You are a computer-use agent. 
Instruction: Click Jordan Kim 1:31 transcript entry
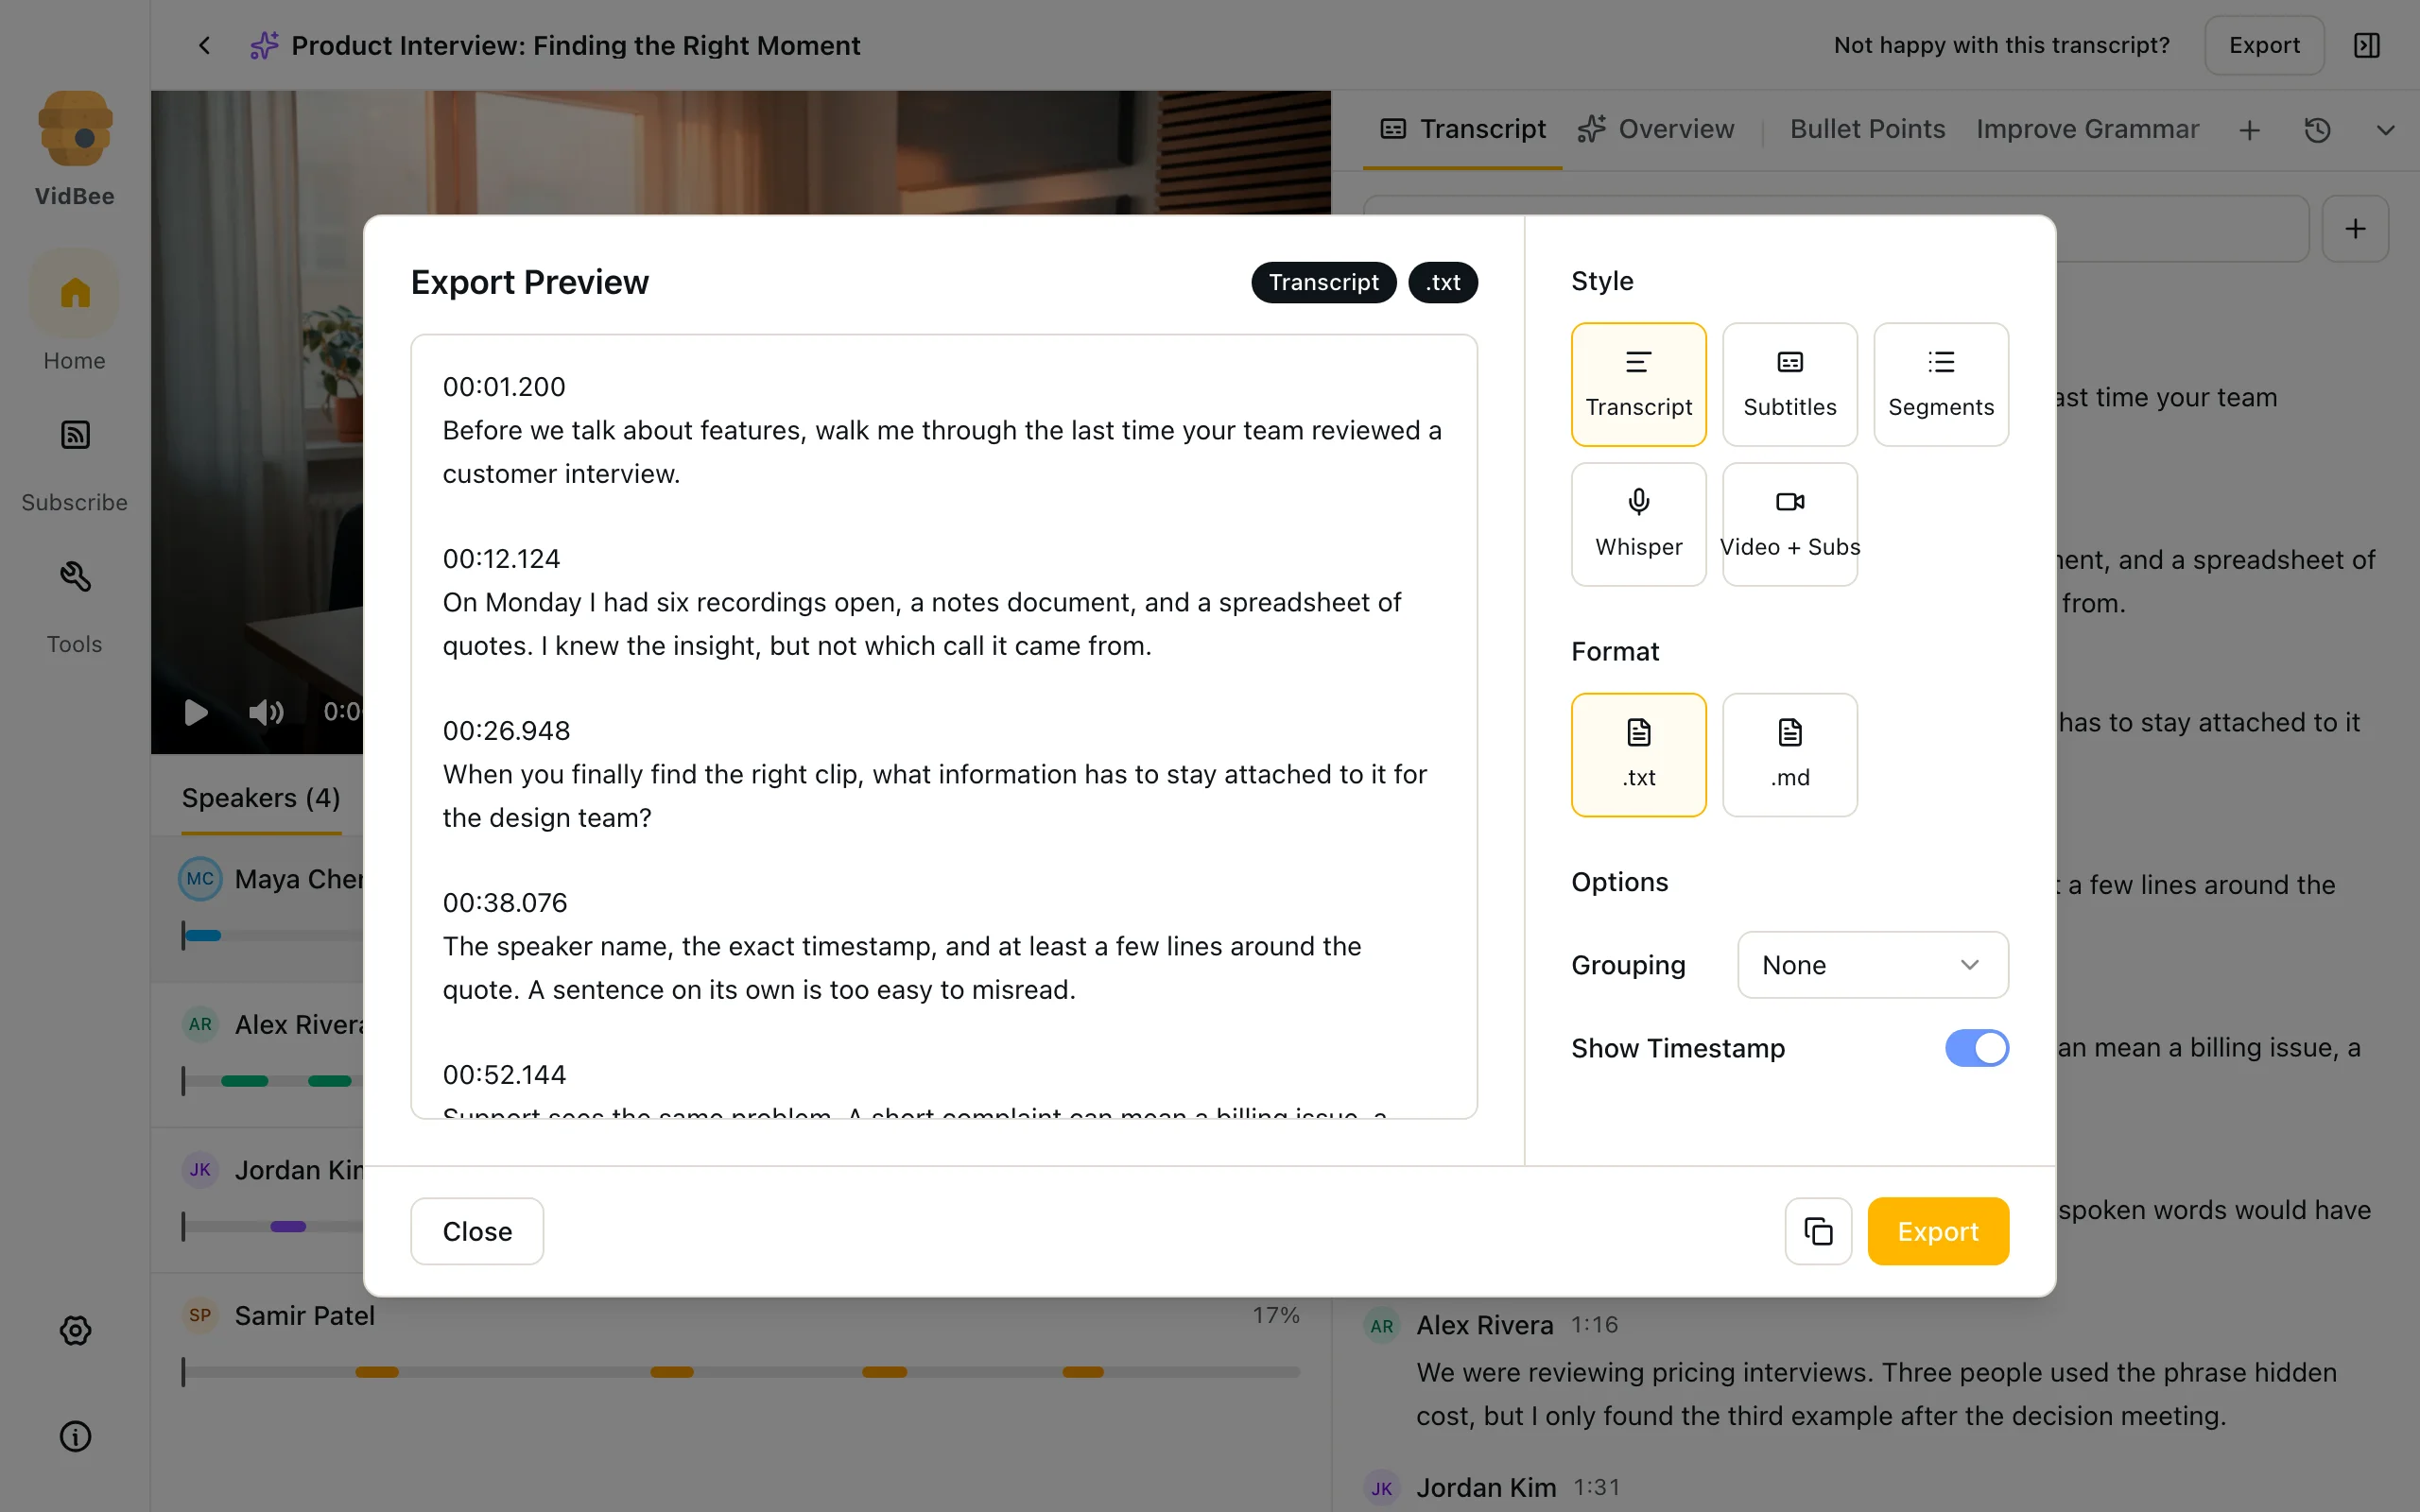click(1492, 1488)
